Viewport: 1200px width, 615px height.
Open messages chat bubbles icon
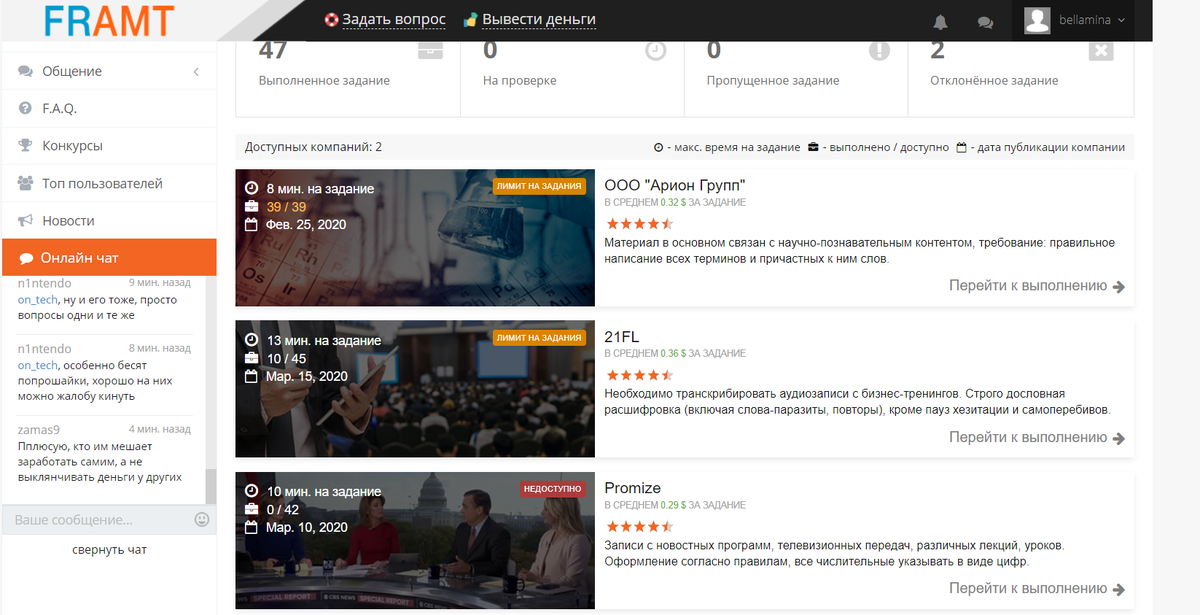pos(985,21)
